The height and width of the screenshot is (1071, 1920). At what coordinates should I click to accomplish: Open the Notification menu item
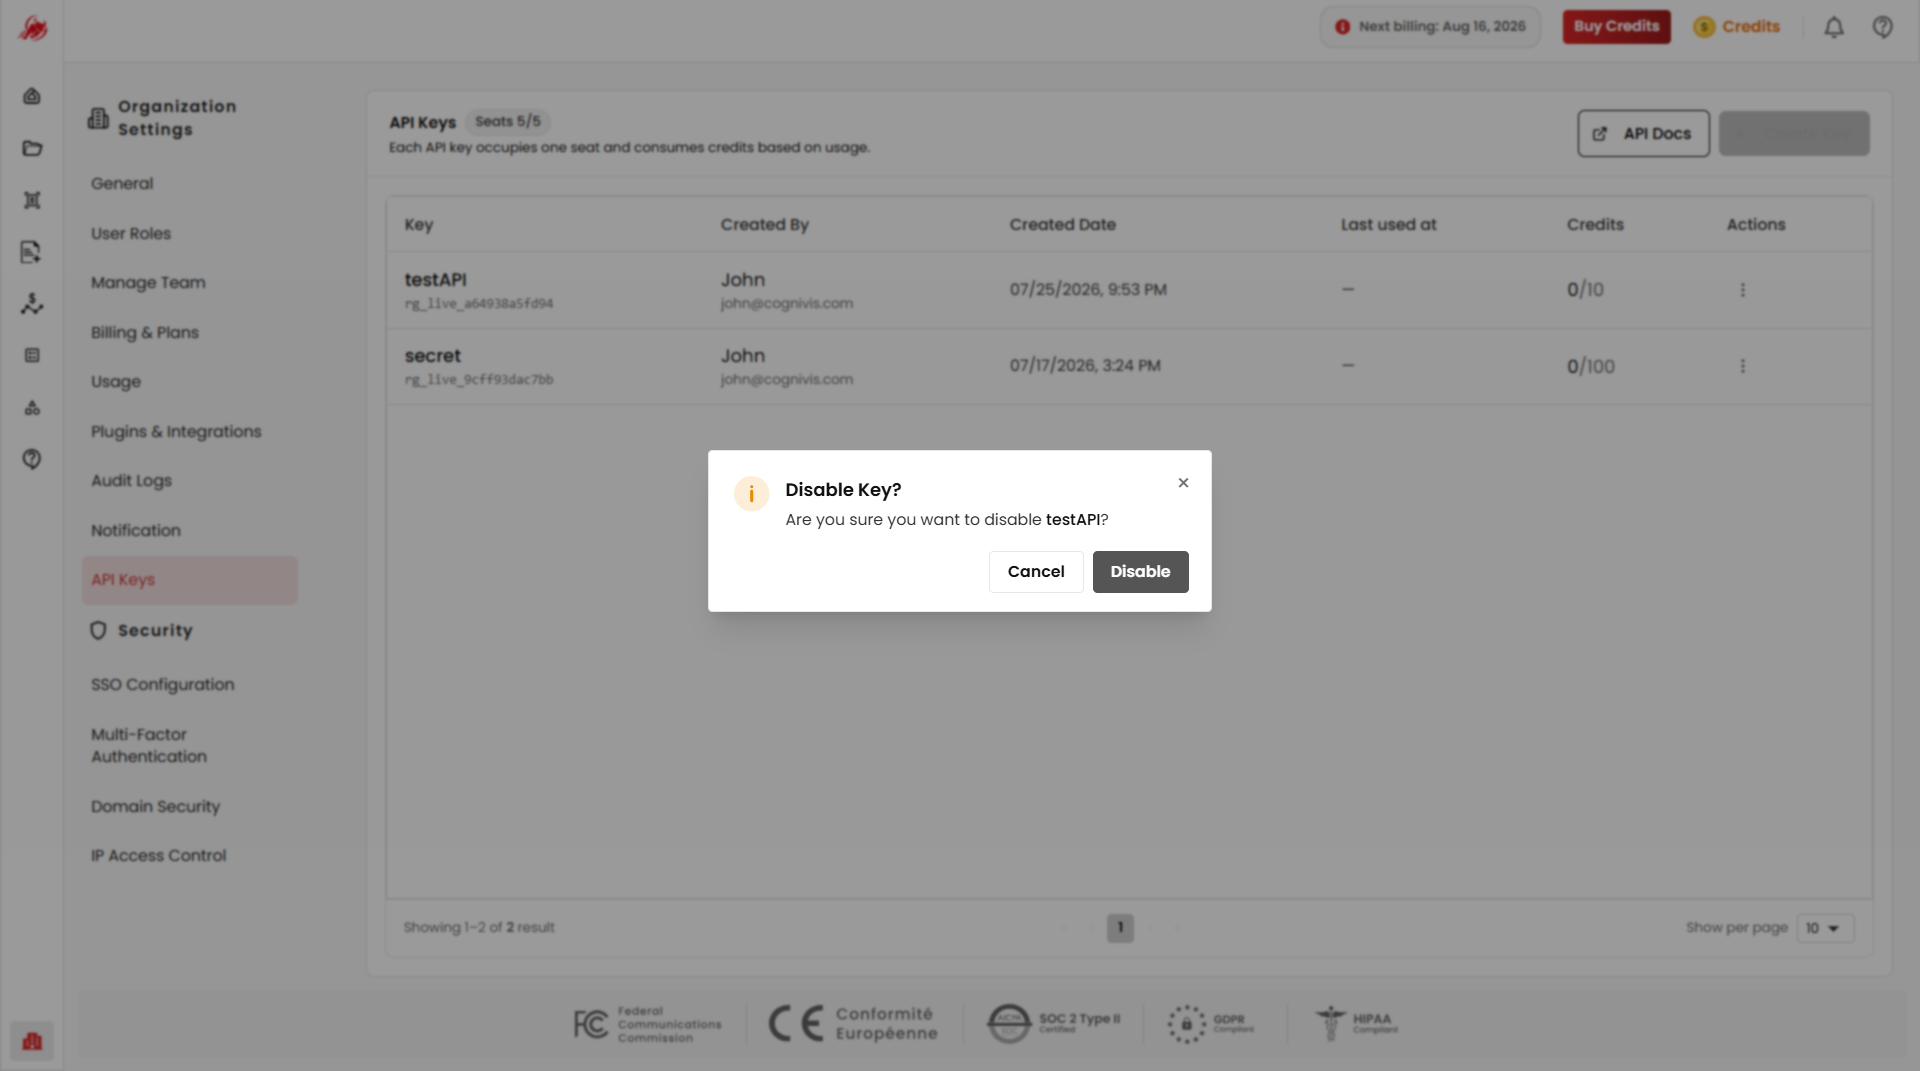pyautogui.click(x=136, y=531)
